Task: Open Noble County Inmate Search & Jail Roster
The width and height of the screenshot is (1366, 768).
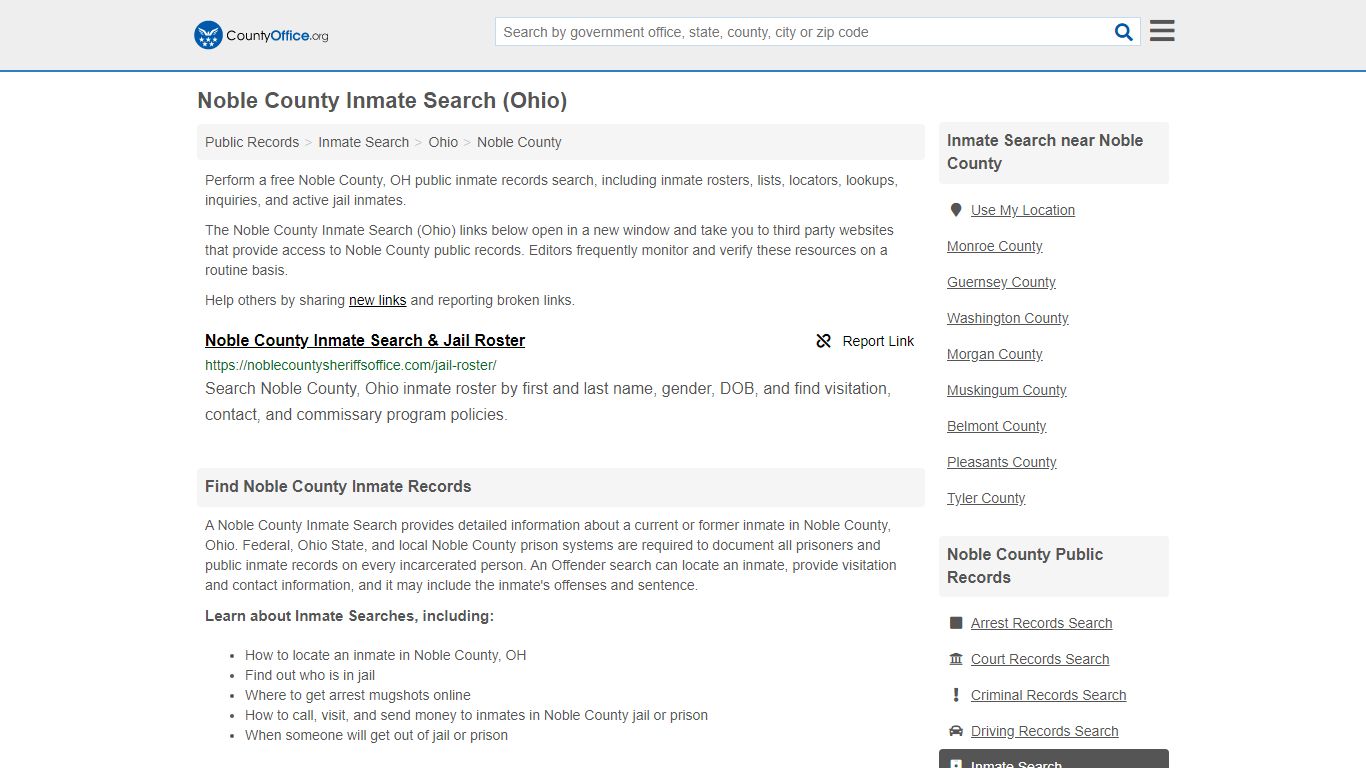Action: pyautogui.click(x=365, y=340)
